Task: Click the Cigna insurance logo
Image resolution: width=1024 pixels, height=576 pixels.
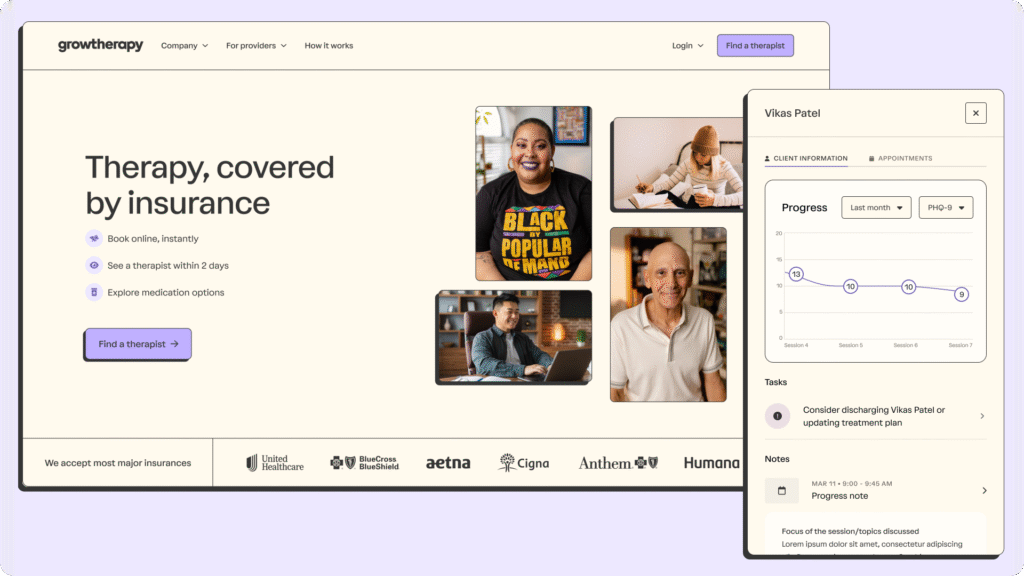Action: [524, 463]
